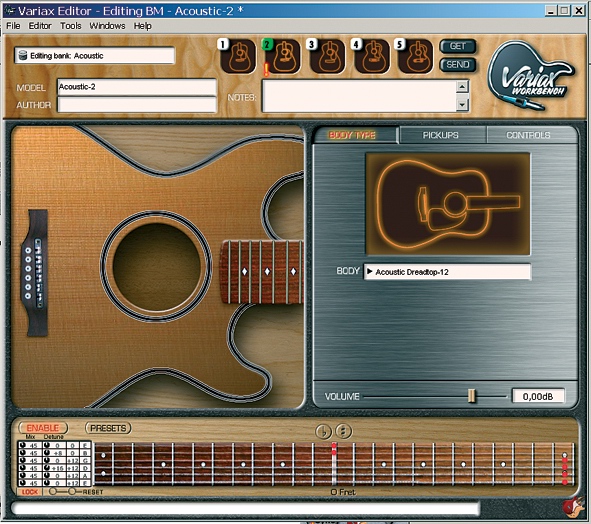Select guitar model slot 5
Image resolution: width=591 pixels, height=524 pixels.
point(415,56)
